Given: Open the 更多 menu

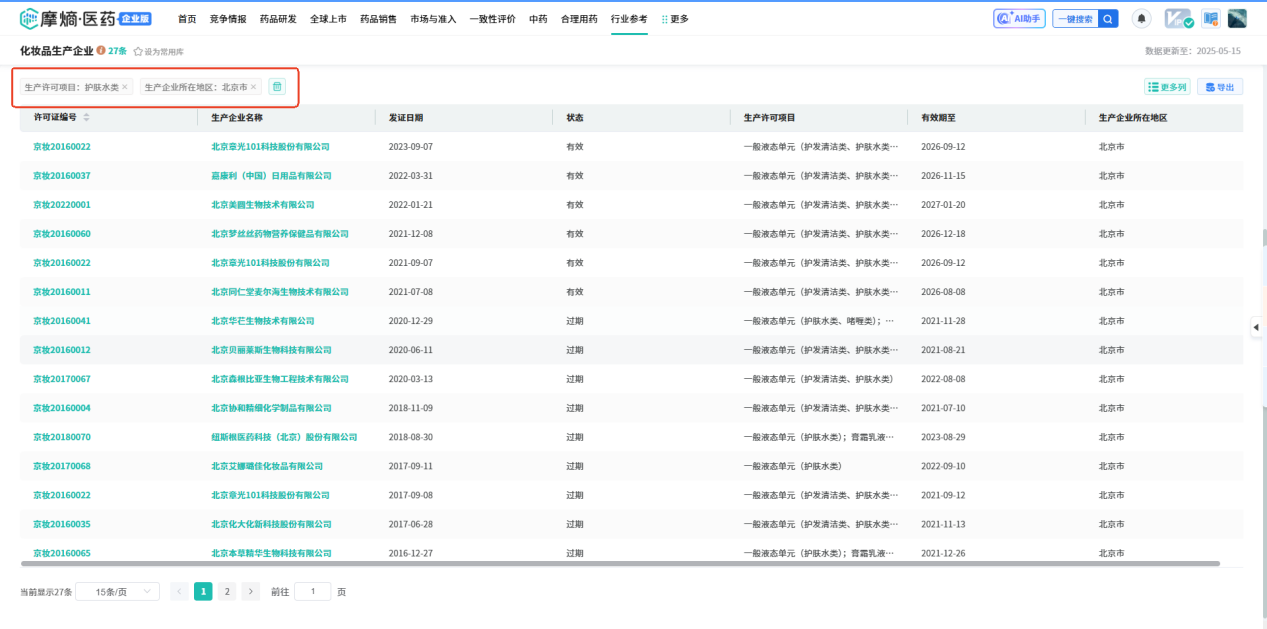Looking at the screenshot, I should (675, 19).
